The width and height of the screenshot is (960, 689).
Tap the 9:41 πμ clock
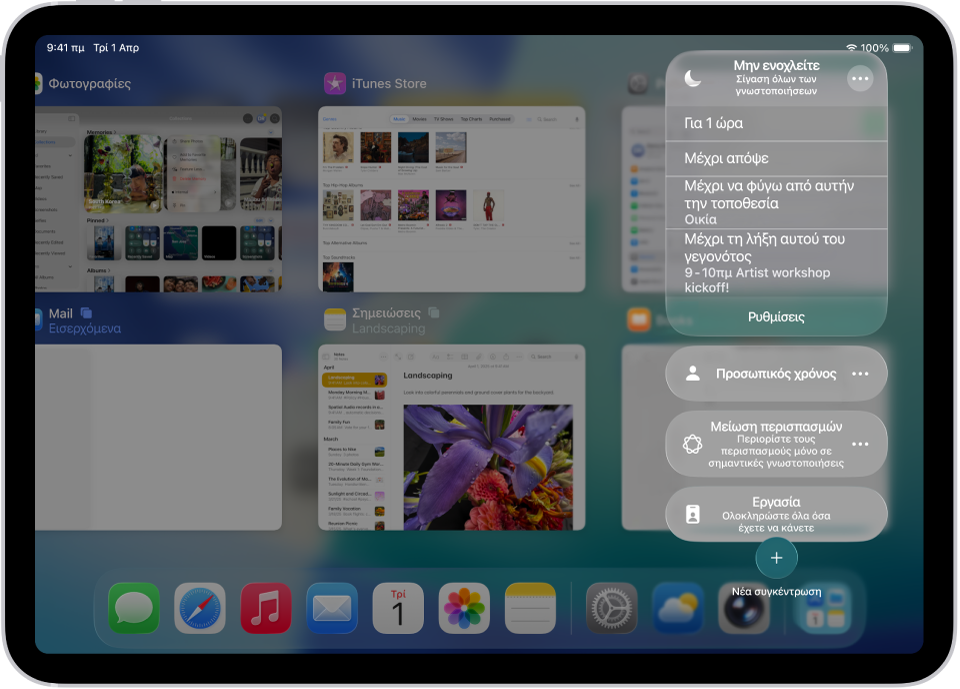point(66,48)
